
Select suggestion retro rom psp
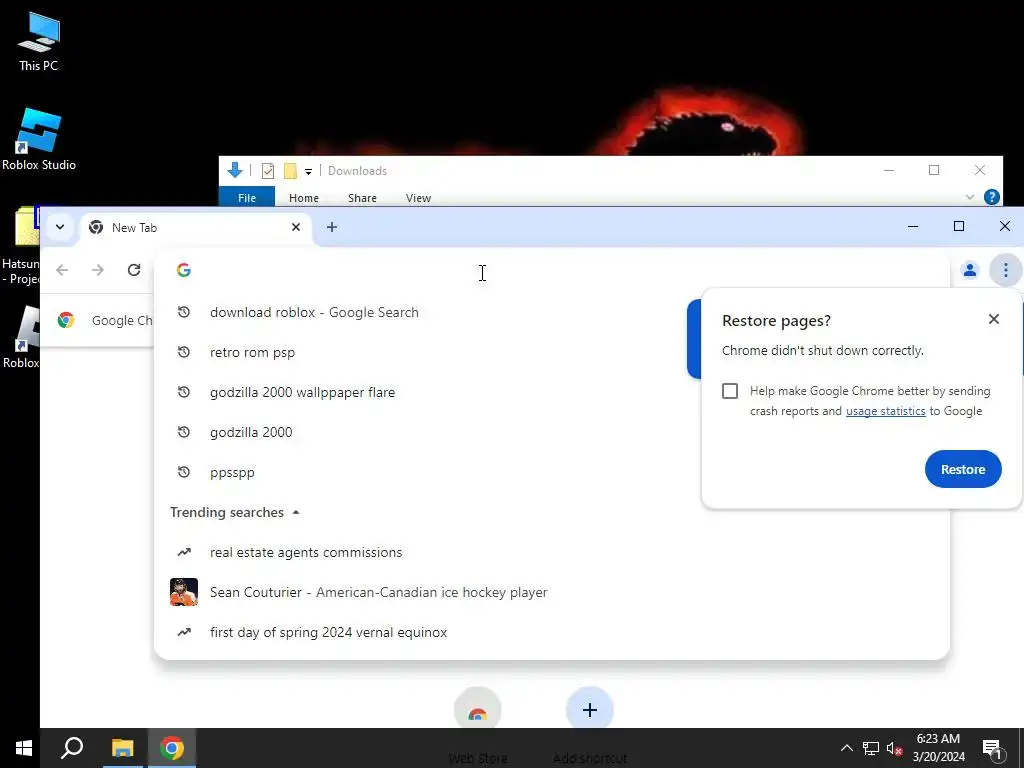[x=552, y=352]
